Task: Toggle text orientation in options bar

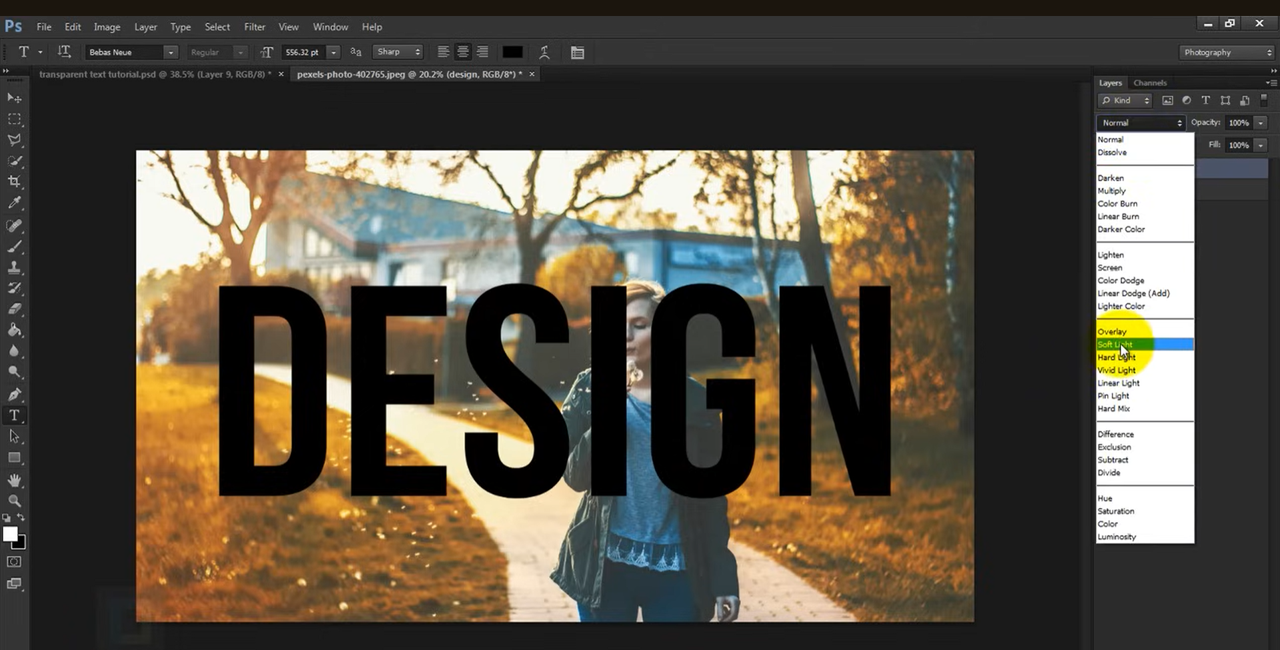Action: coord(64,52)
